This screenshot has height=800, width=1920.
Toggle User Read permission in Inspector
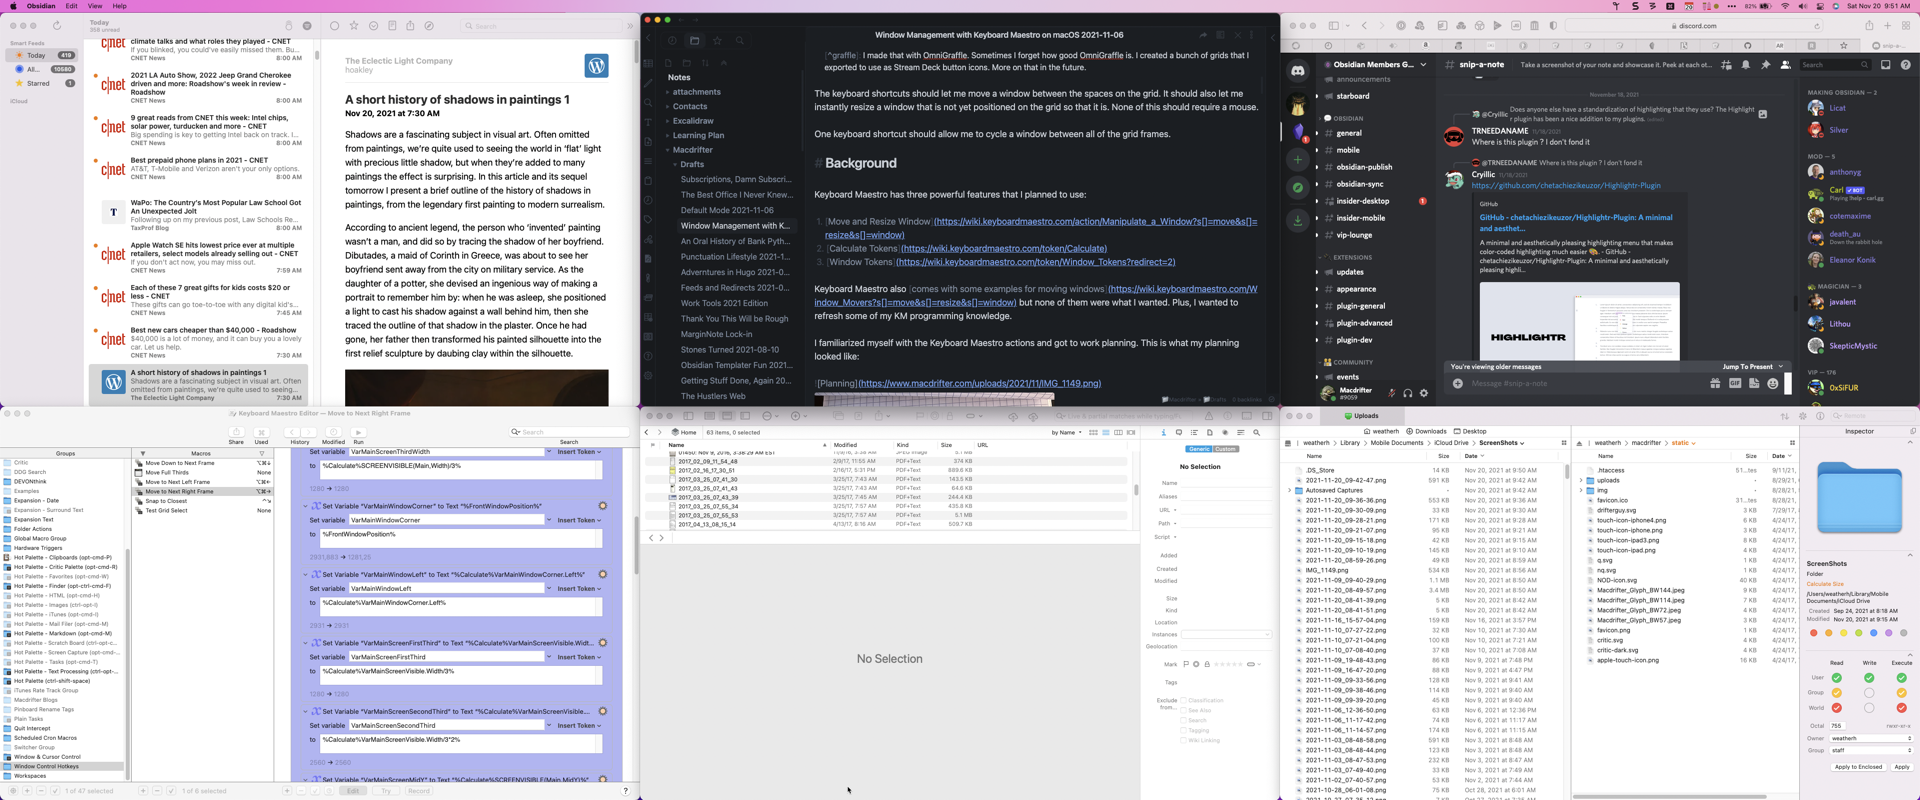(x=1836, y=678)
